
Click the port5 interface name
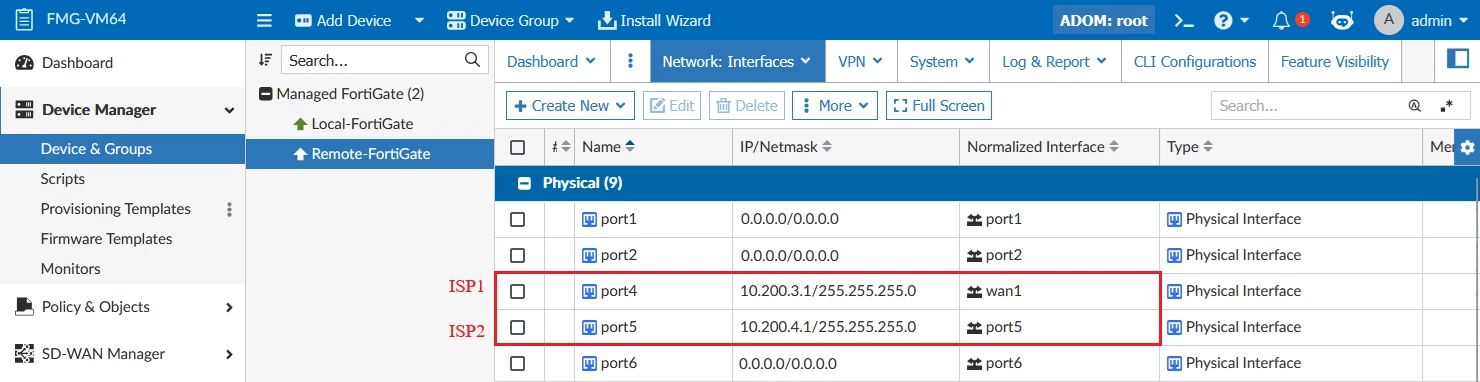pos(619,327)
